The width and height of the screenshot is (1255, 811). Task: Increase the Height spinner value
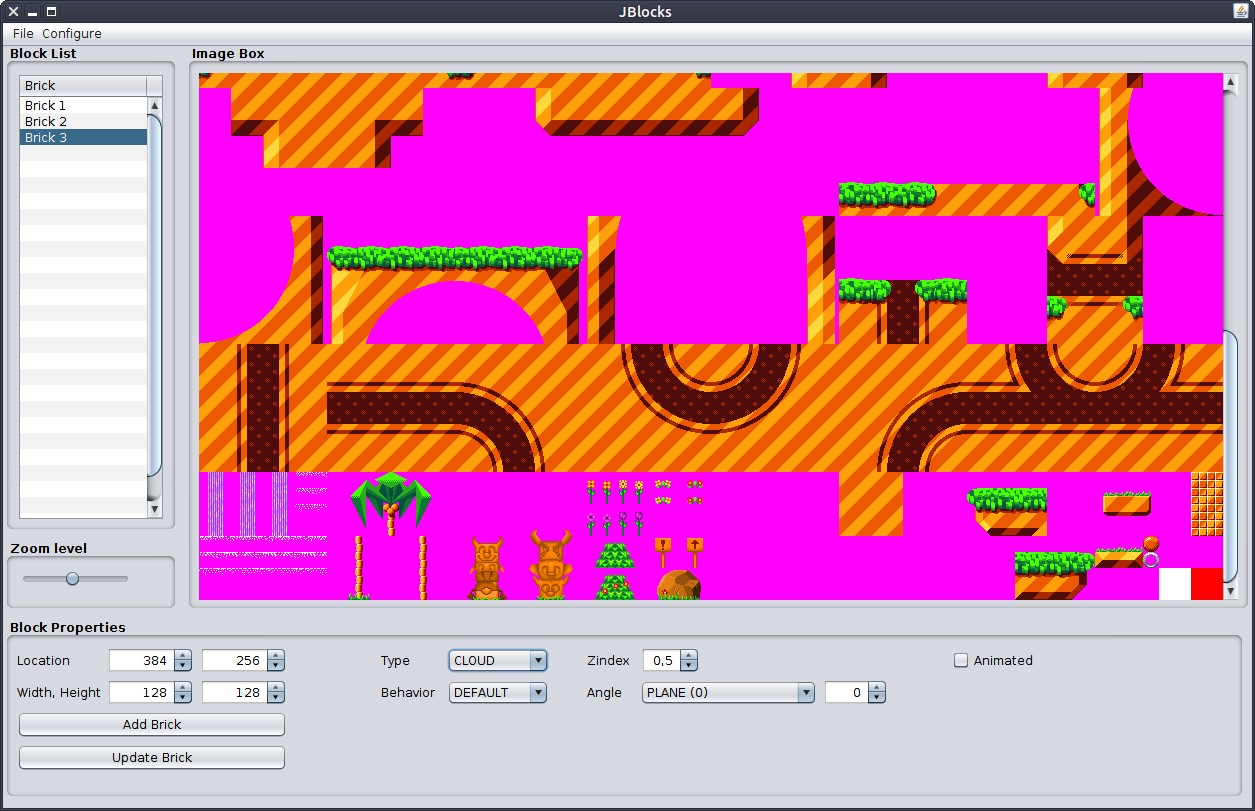point(276,687)
